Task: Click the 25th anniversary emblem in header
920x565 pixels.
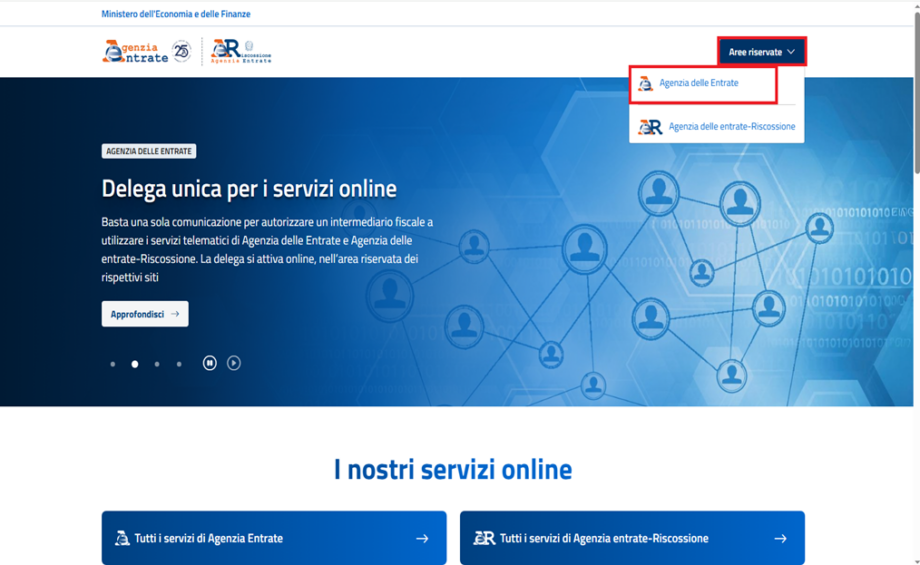Action: point(182,51)
